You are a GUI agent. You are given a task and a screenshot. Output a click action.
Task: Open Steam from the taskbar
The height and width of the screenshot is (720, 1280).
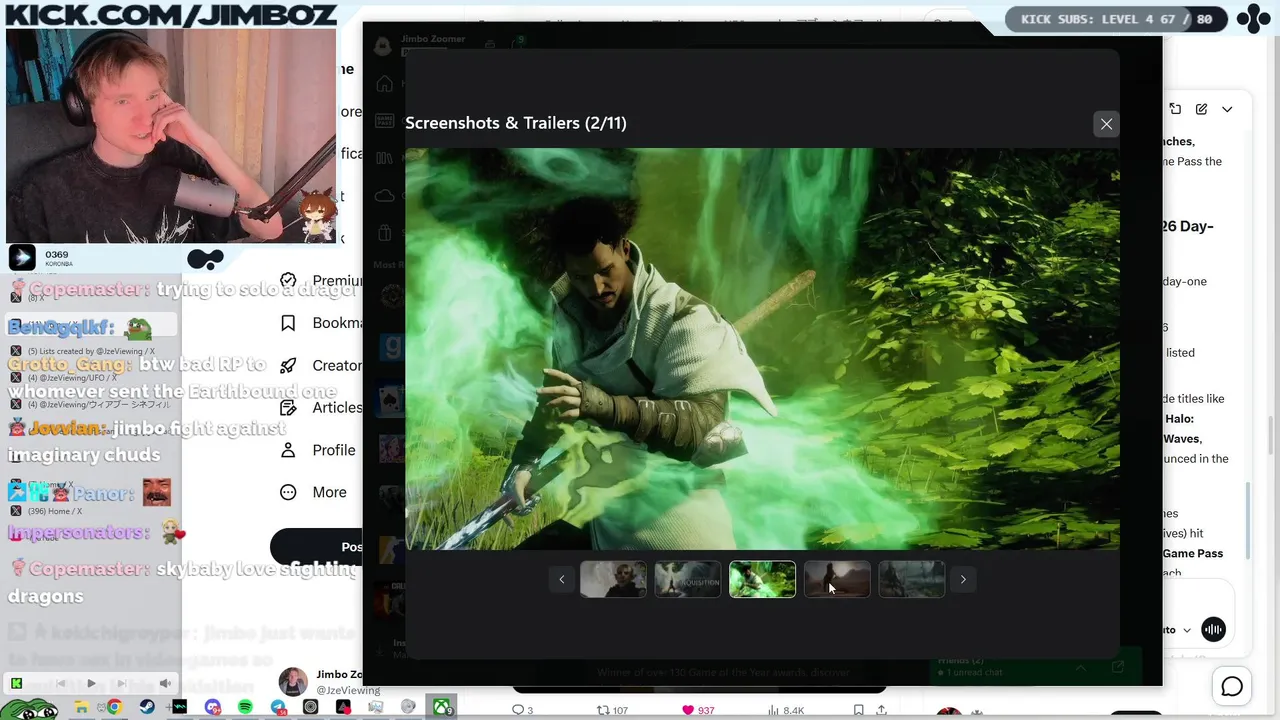click(x=147, y=707)
